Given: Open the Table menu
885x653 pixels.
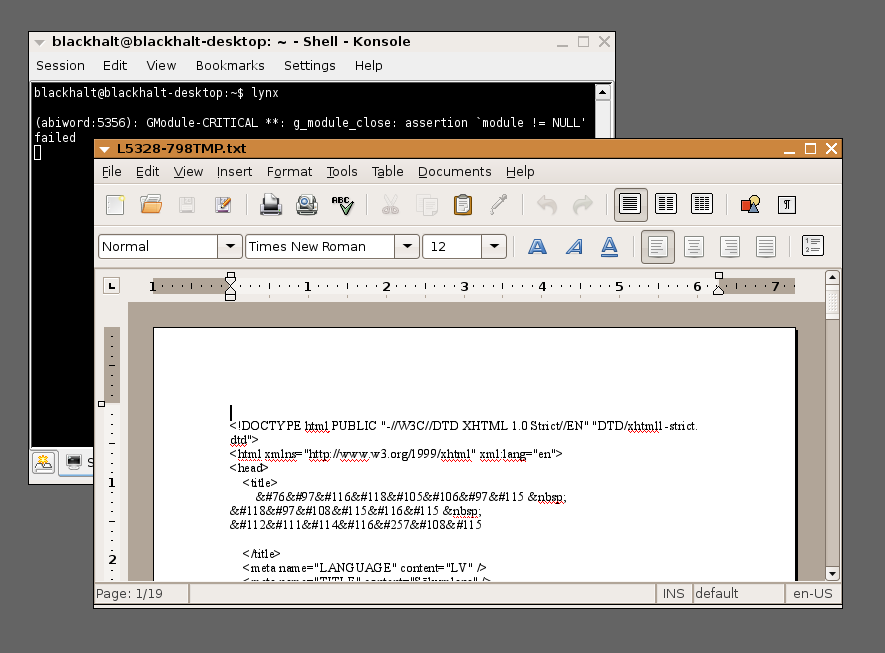Looking at the screenshot, I should 387,172.
